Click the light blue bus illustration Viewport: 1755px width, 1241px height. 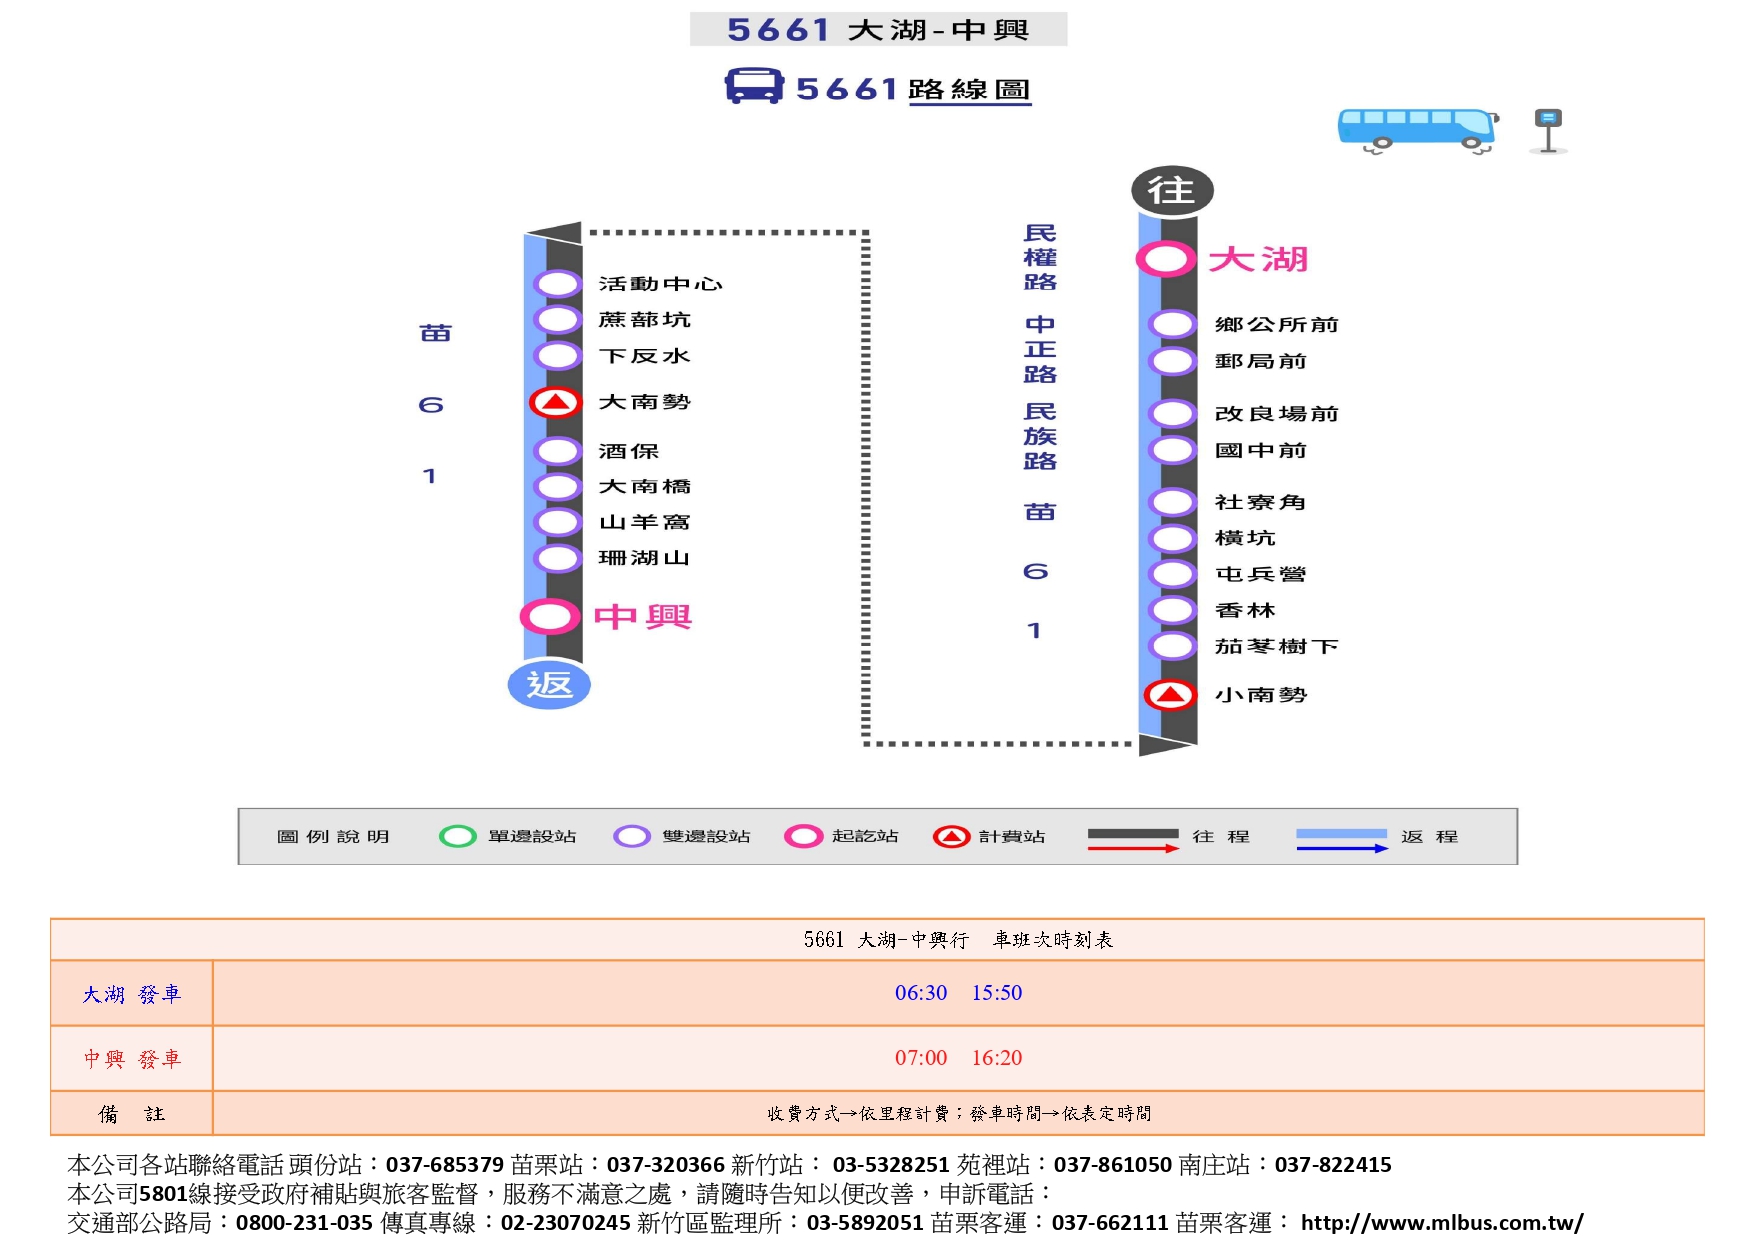click(x=1416, y=130)
